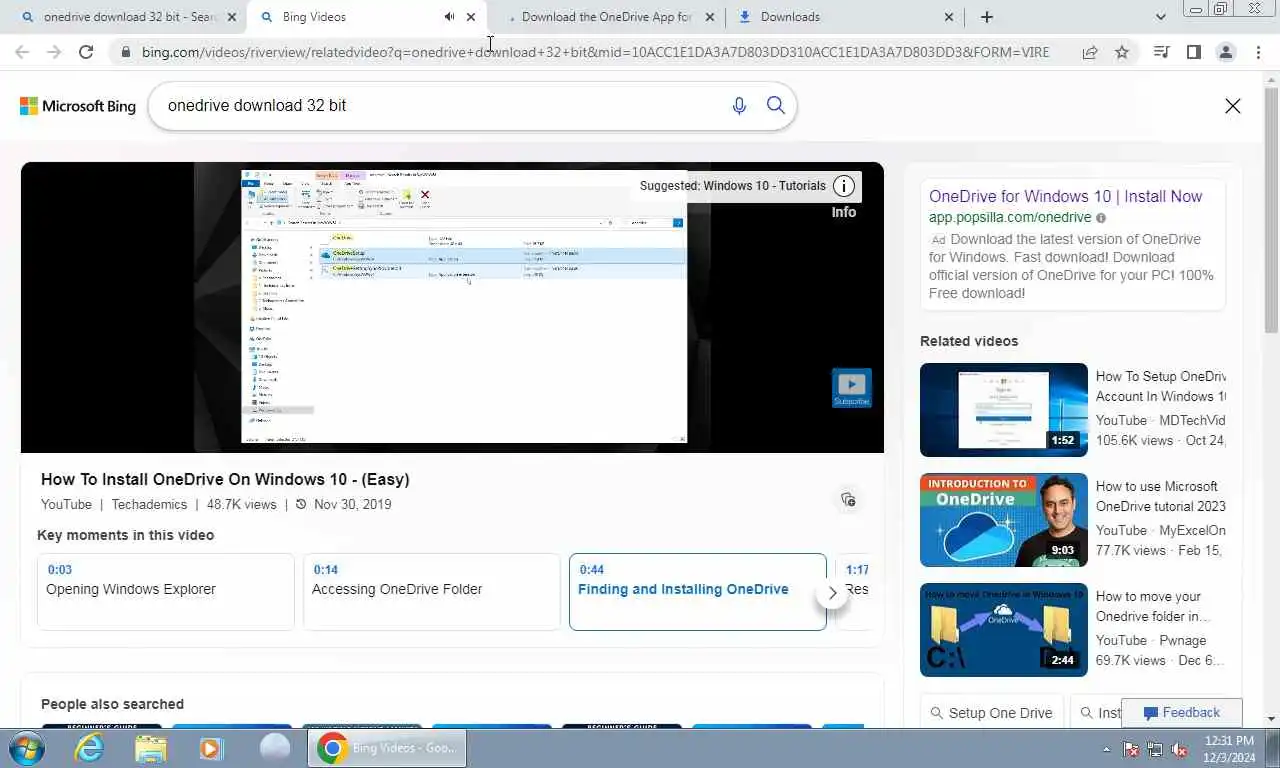Viewport: 1280px width, 768px height.
Task: Bookmark this page with the star icon
Action: click(1122, 52)
